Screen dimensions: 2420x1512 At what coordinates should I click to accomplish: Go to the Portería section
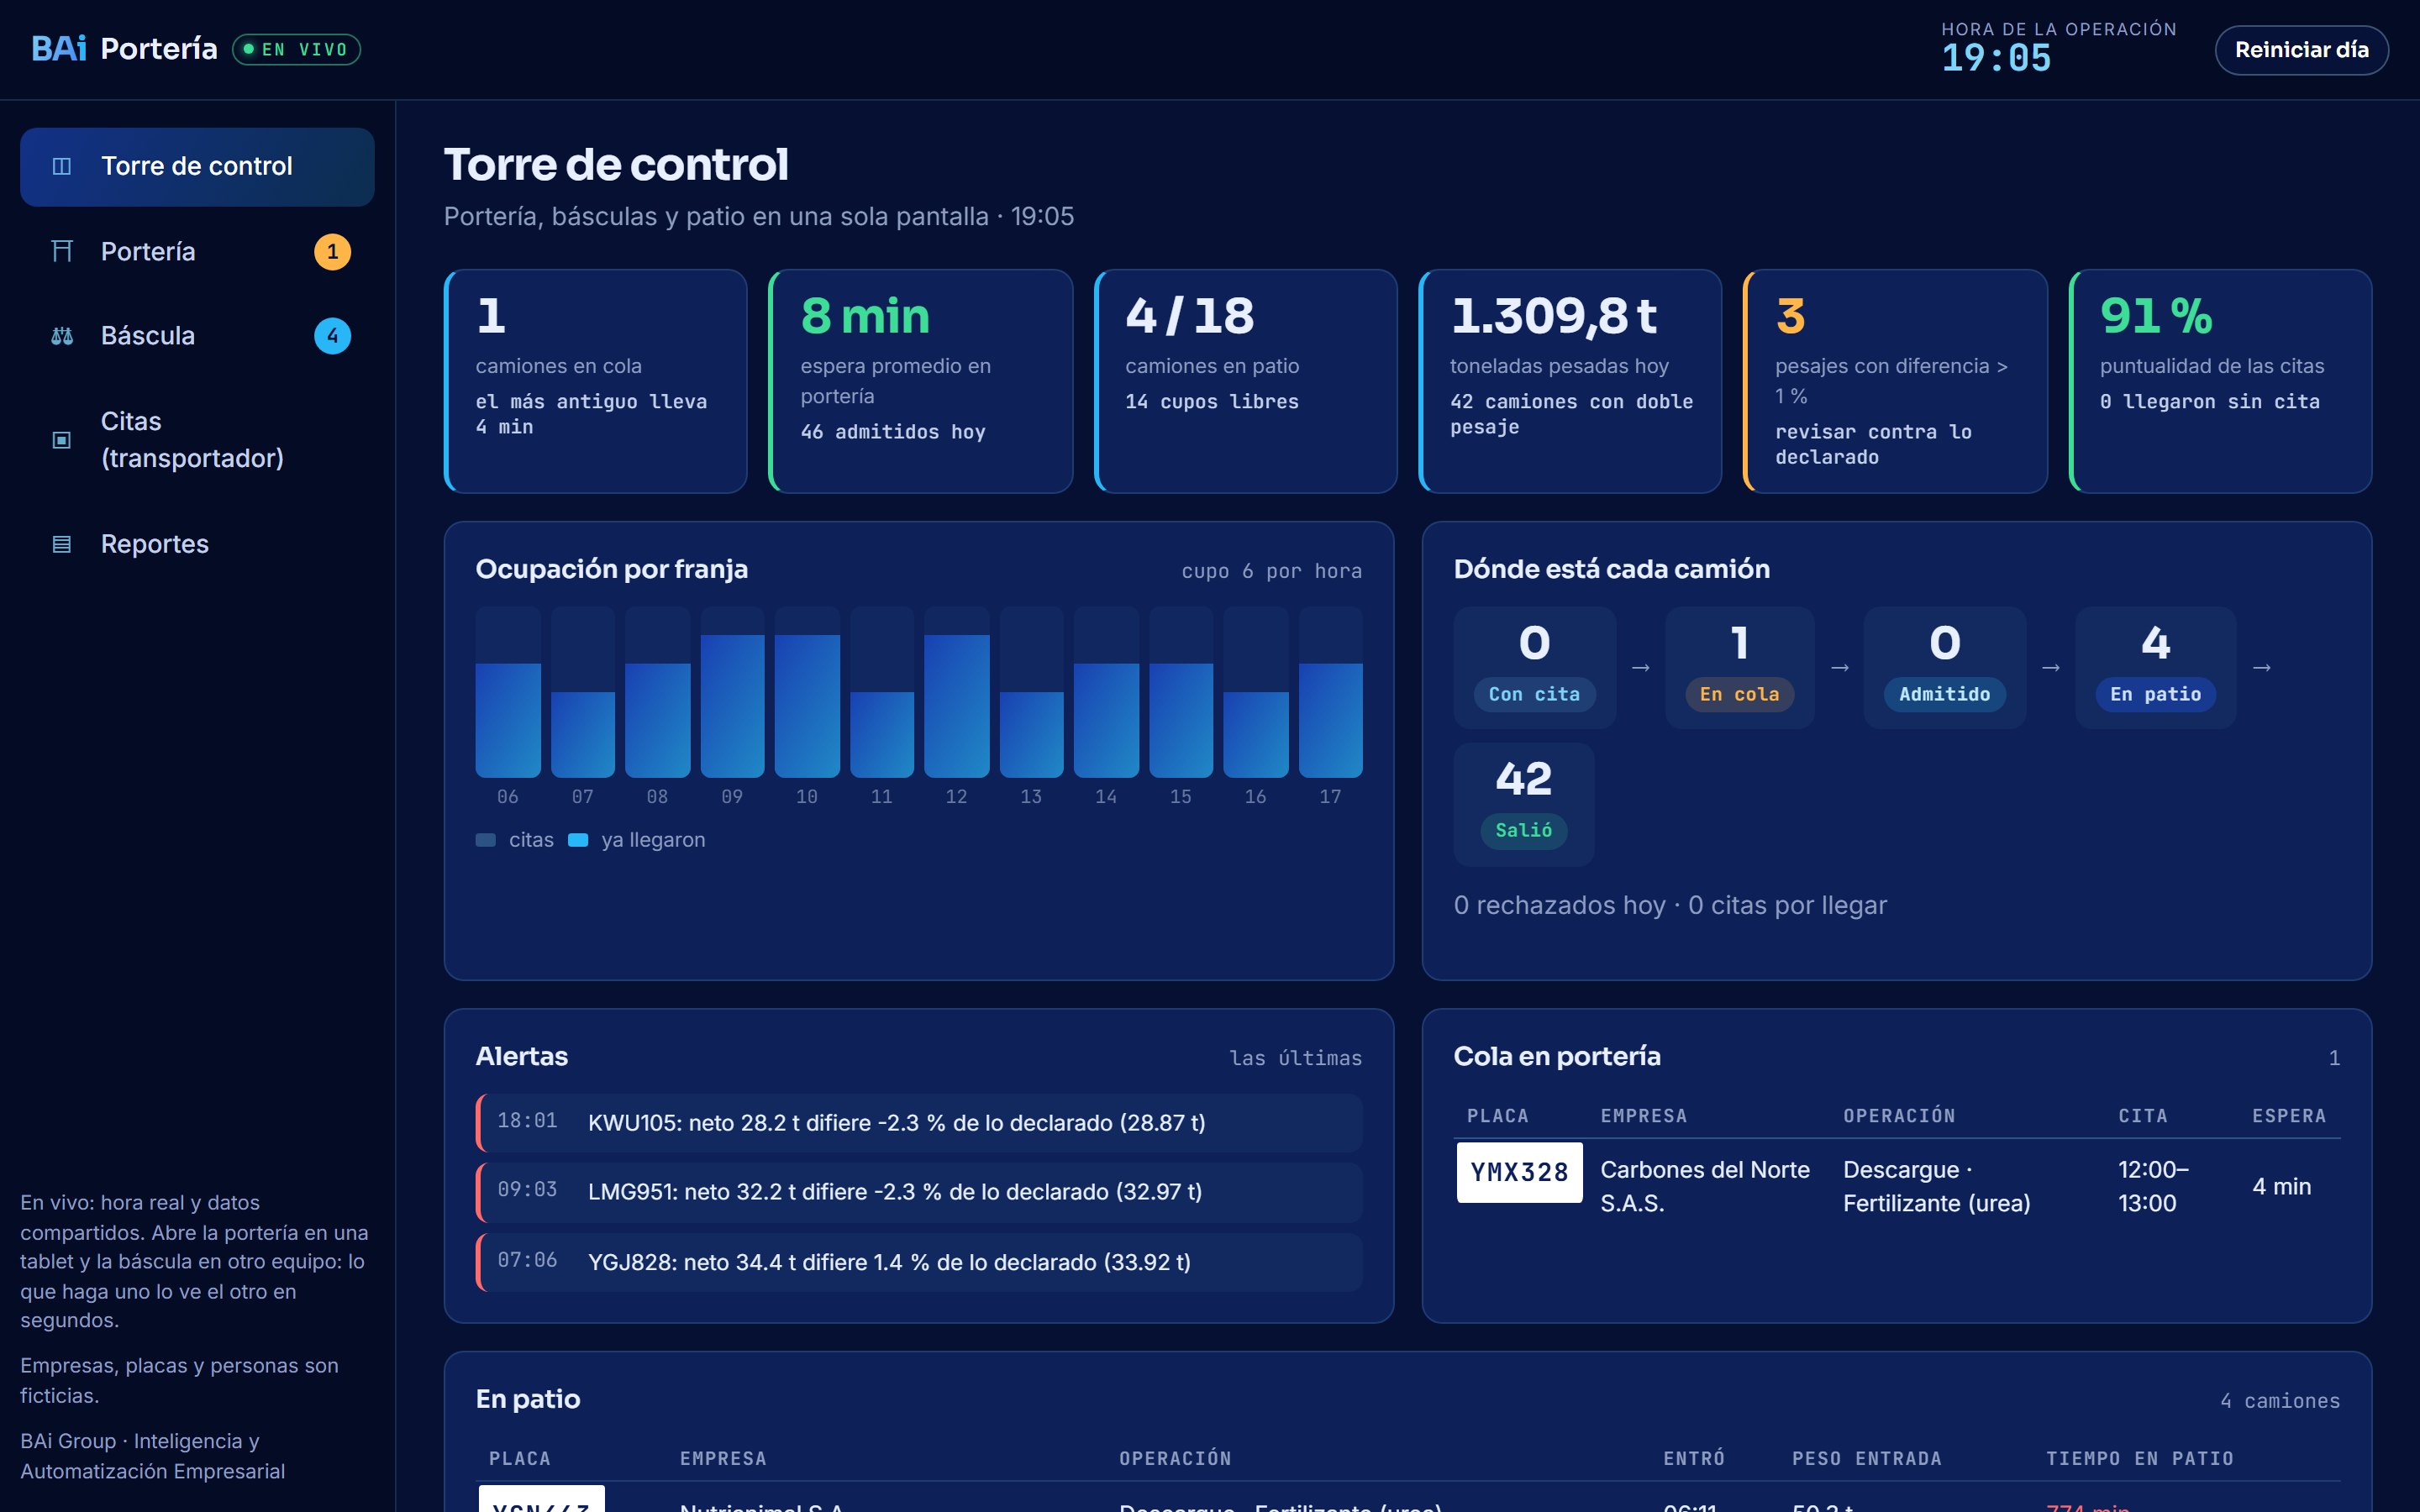197,252
